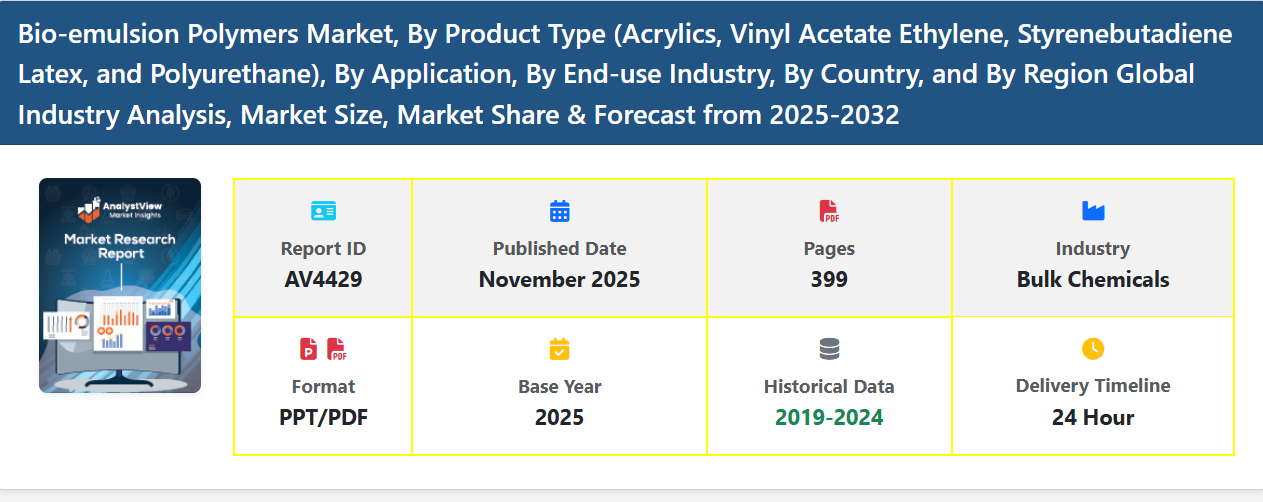1263x502 pixels.
Task: Click the AV4429 report ID value
Action: point(323,280)
